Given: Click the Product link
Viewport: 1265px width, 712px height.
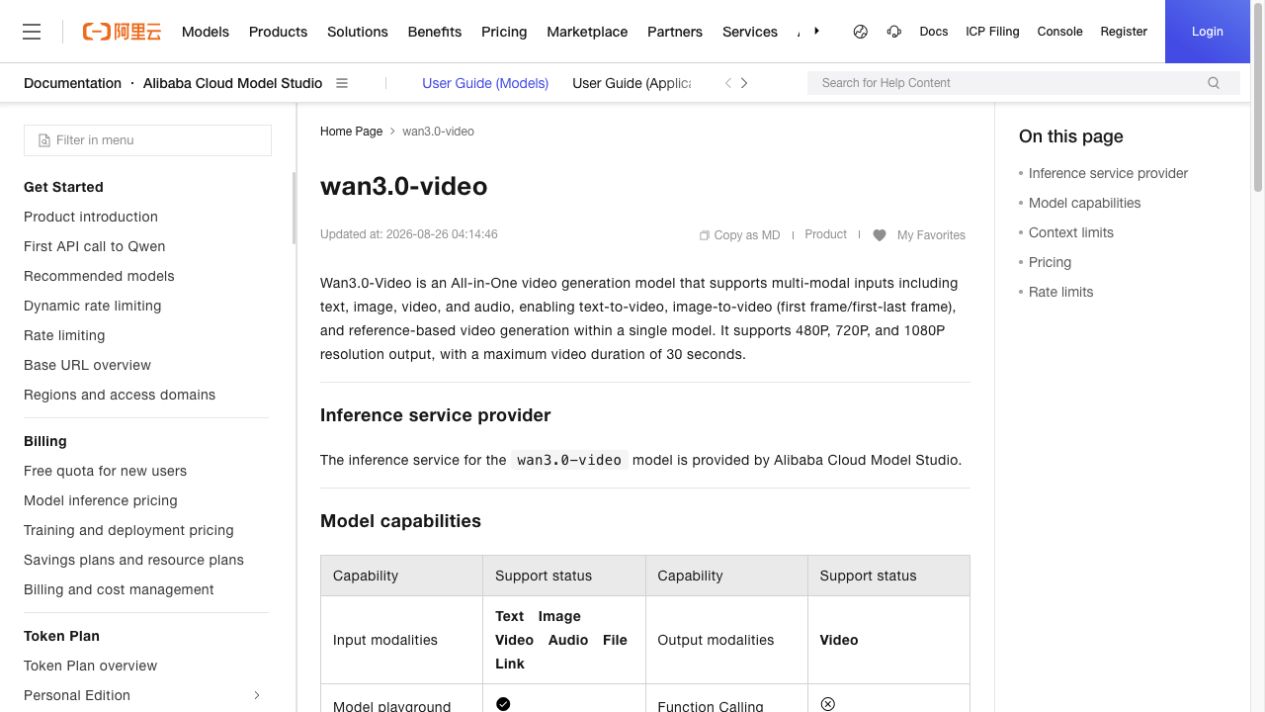Looking at the screenshot, I should tap(825, 234).
